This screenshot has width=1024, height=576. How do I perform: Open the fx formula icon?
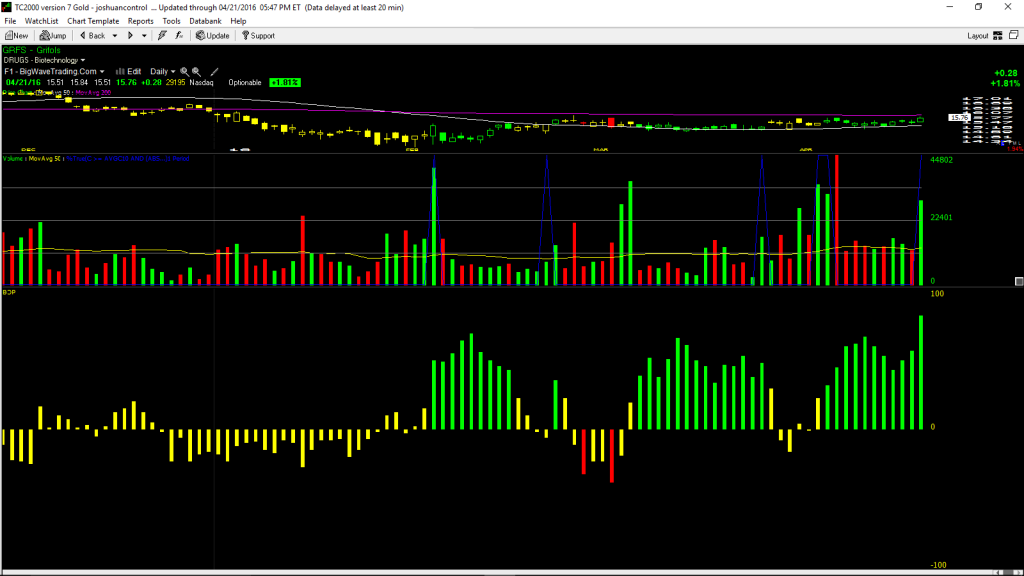tap(179, 36)
